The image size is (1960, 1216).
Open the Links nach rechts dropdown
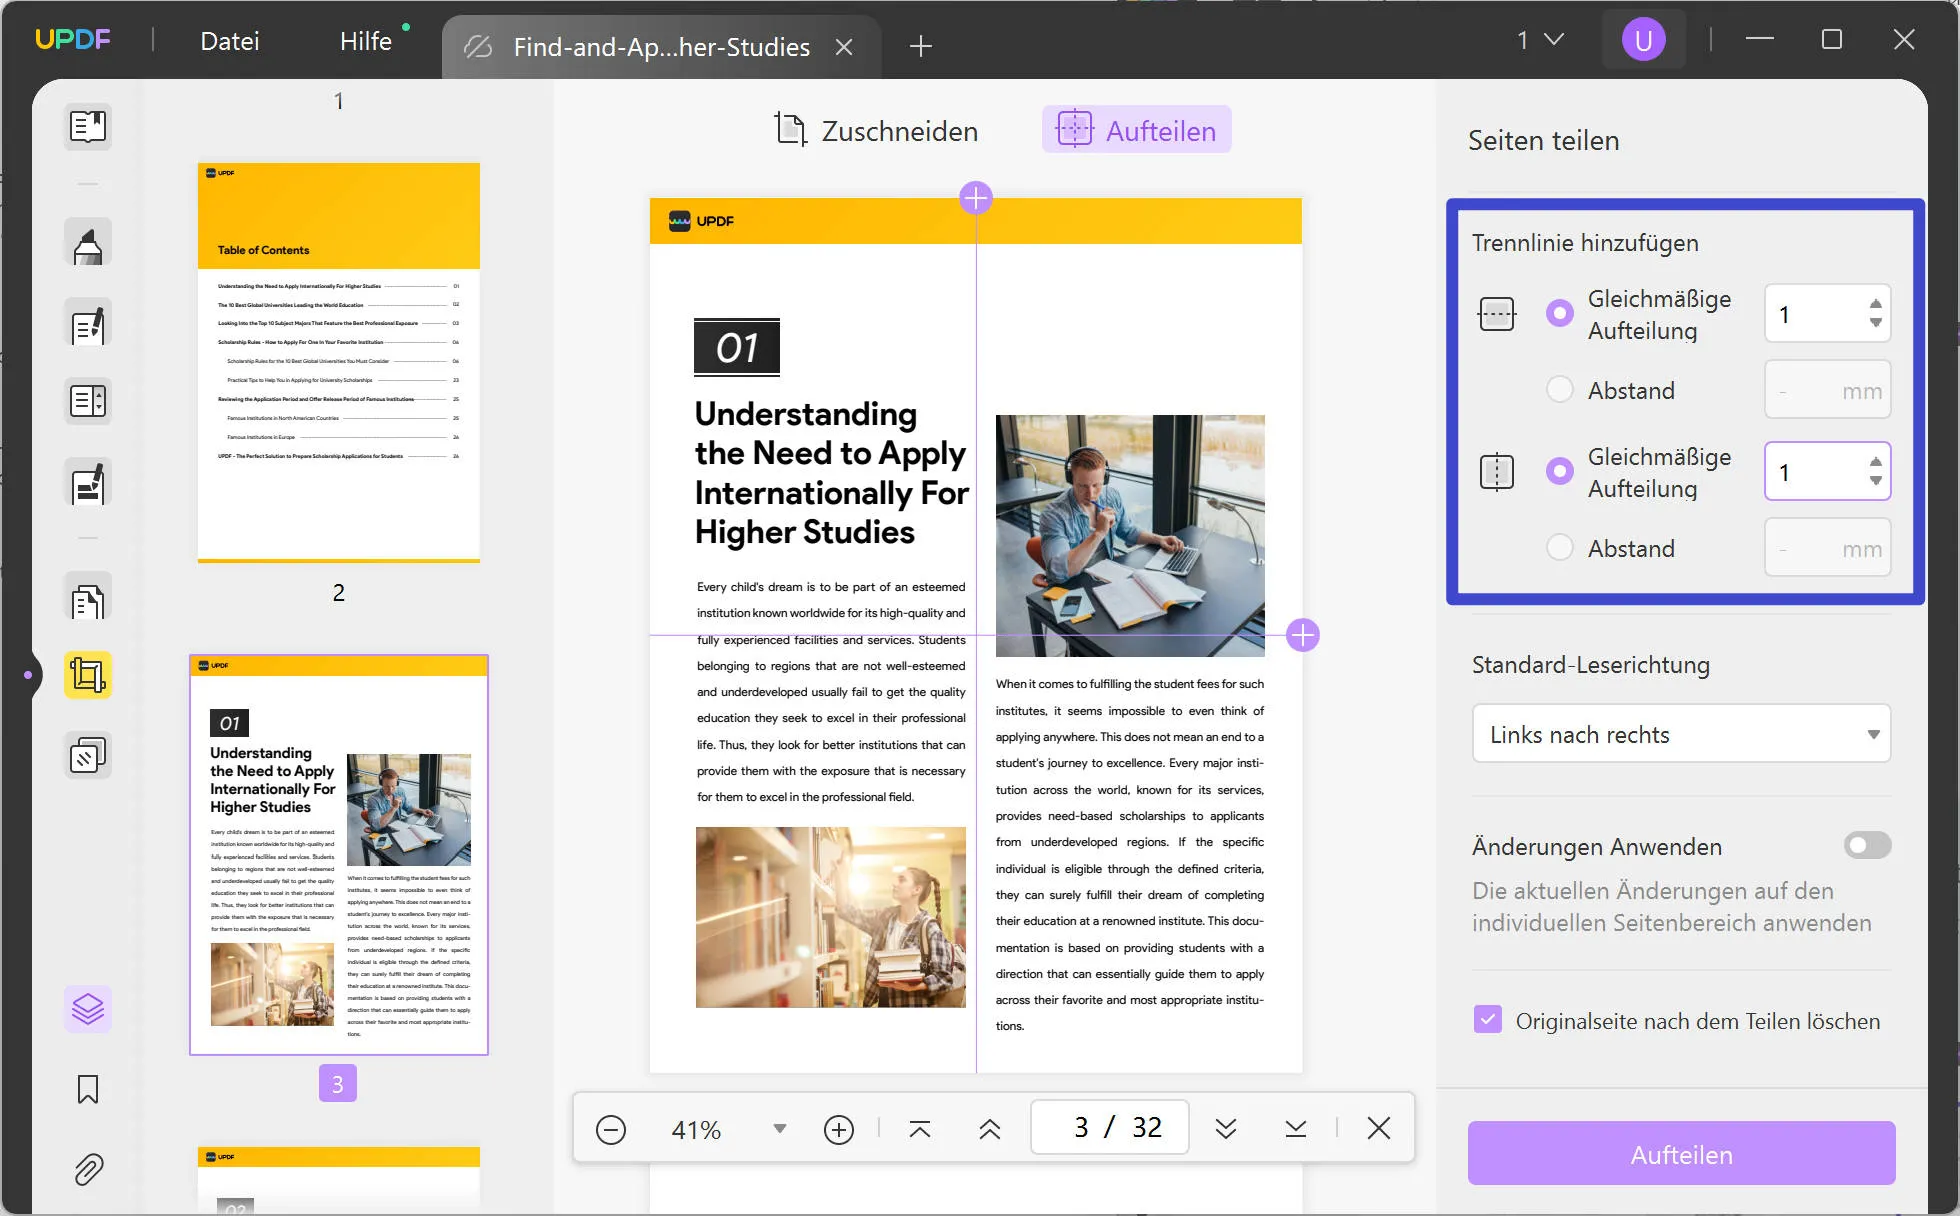(1681, 734)
